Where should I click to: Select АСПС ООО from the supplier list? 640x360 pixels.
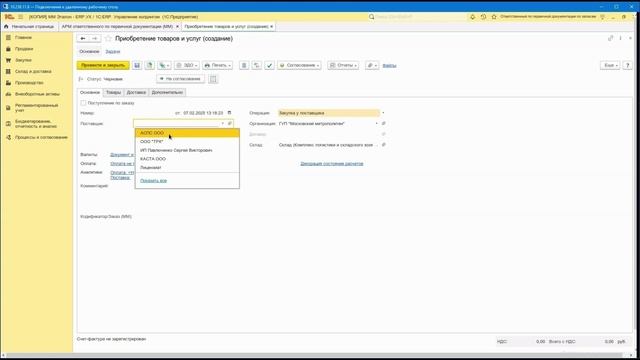[x=187, y=133]
